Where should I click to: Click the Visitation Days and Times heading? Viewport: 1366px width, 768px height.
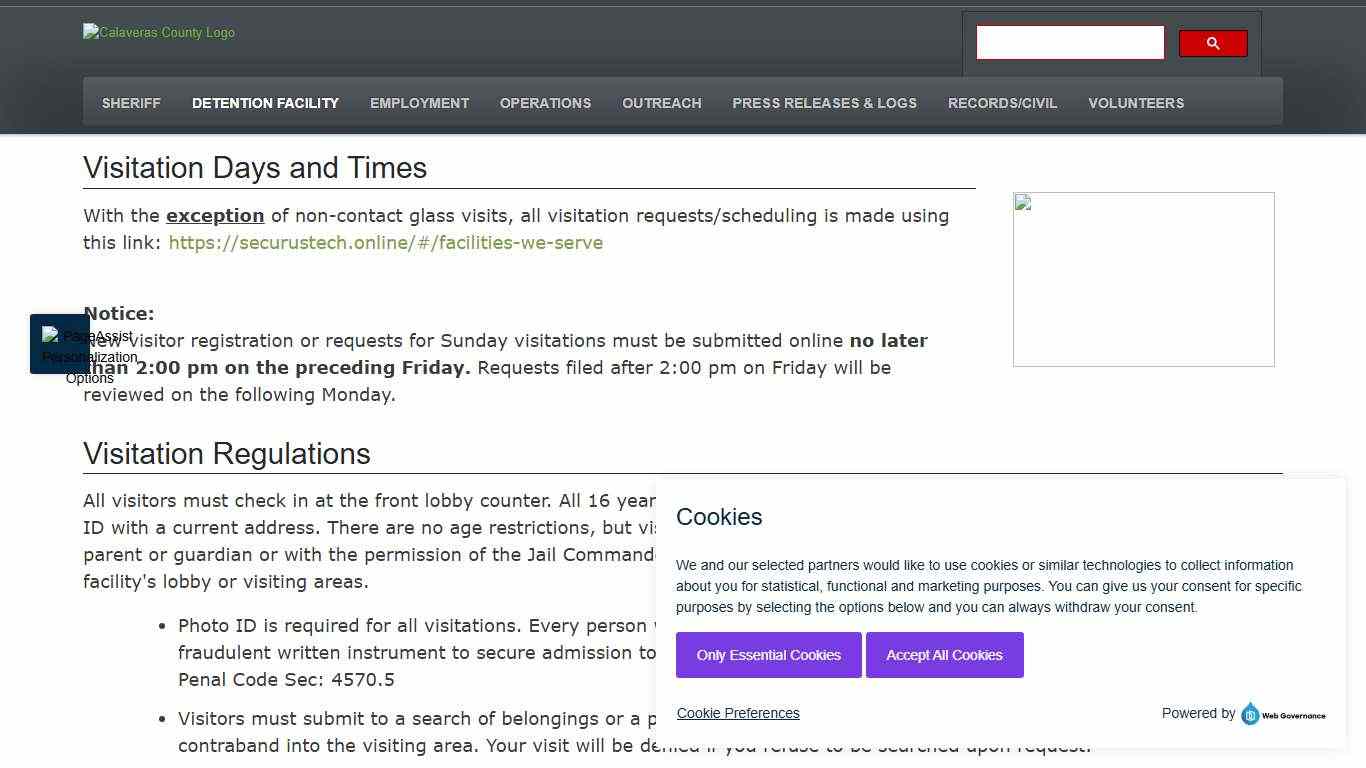tap(255, 168)
